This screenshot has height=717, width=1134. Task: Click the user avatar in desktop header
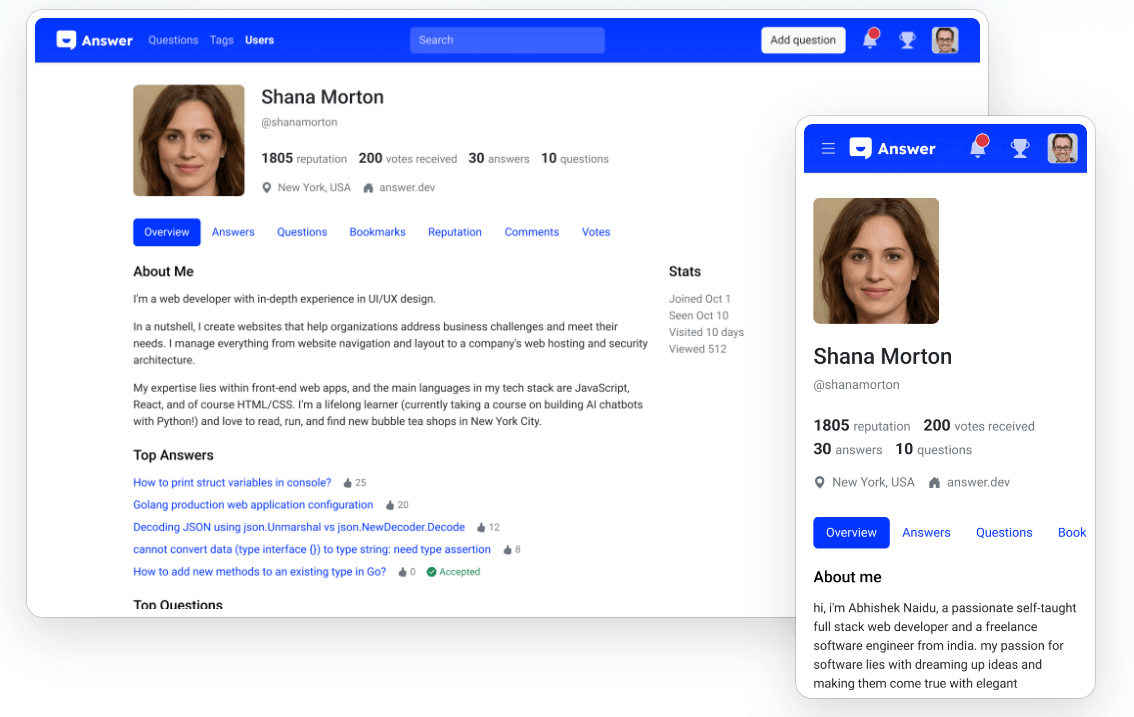tap(945, 40)
